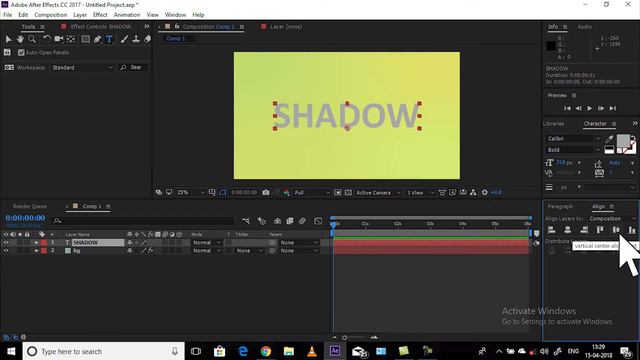Open the Calibri font family dropdown
The image size is (640, 360).
coord(573,139)
